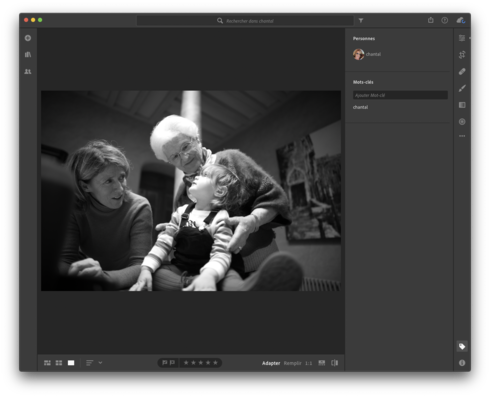Expand the sort order dropdown chevron

(100, 363)
